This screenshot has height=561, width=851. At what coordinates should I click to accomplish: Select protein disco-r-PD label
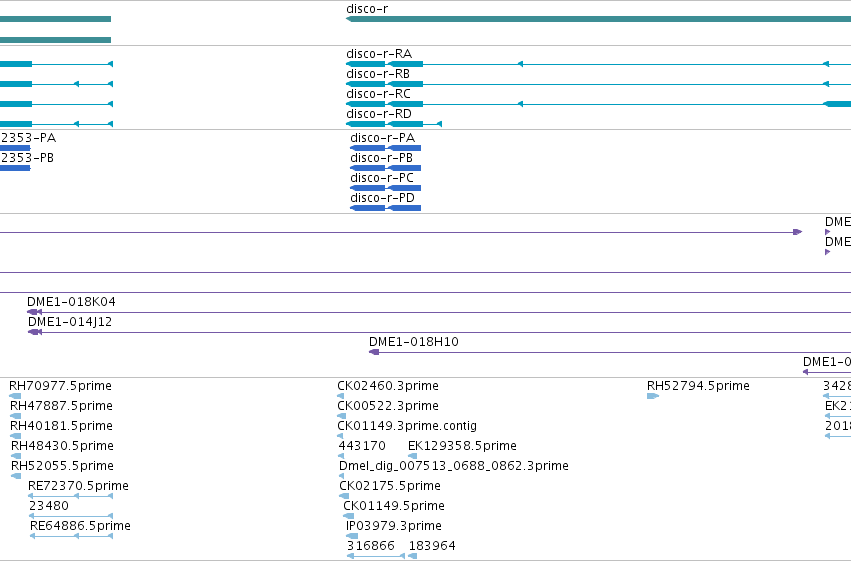383,198
